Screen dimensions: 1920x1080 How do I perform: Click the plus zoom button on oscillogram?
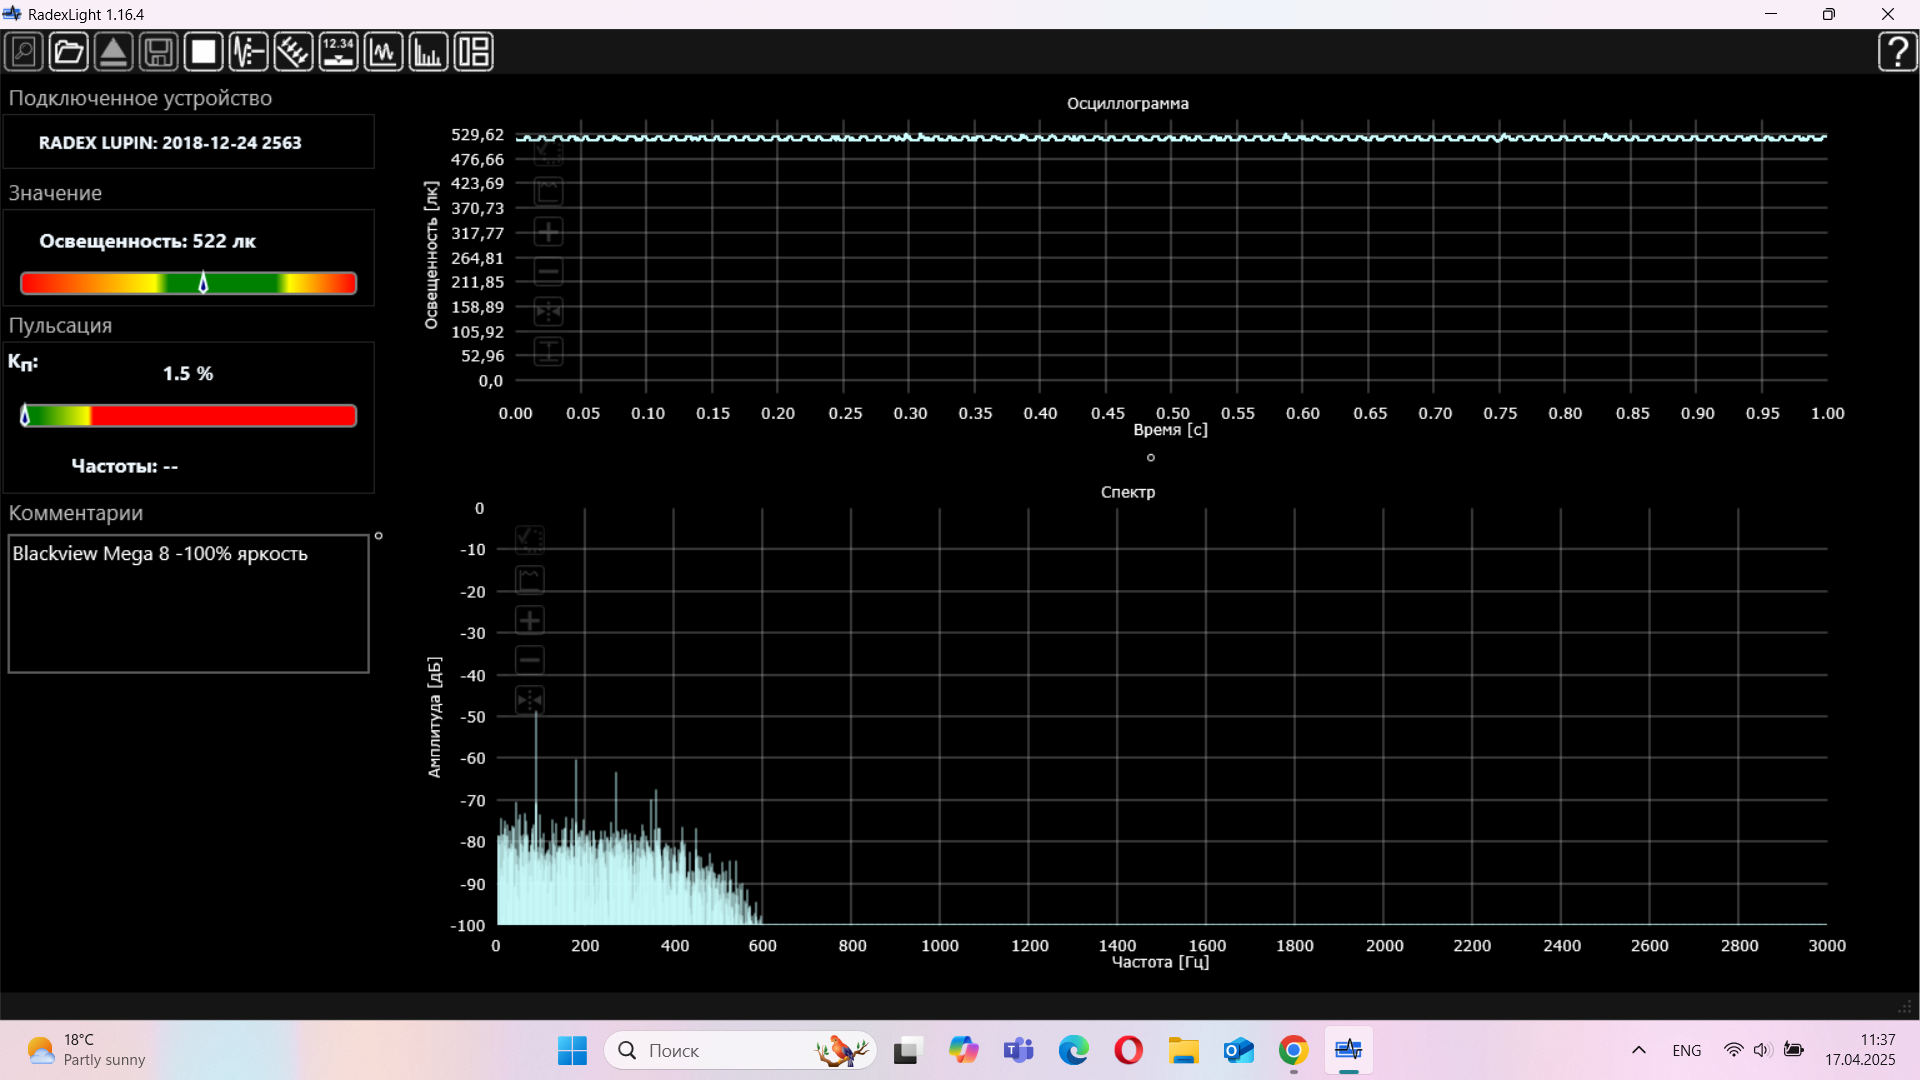point(548,233)
